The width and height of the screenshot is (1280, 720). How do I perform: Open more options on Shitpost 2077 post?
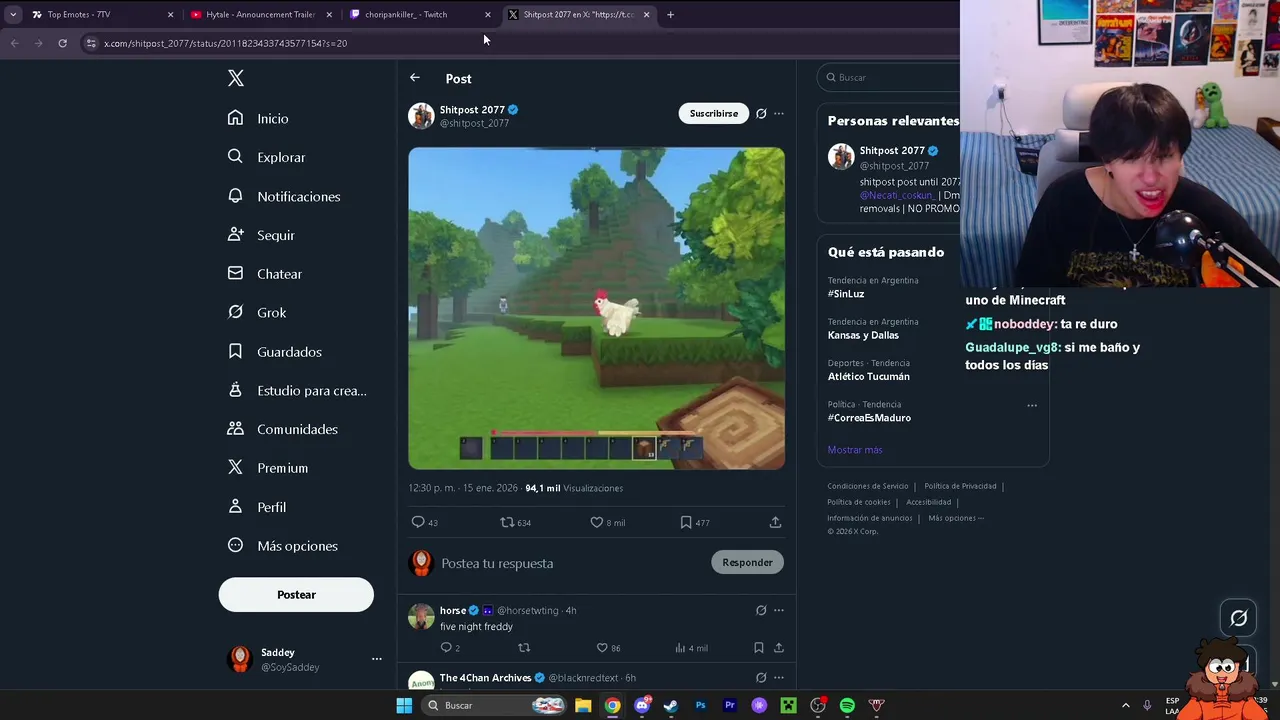(779, 113)
